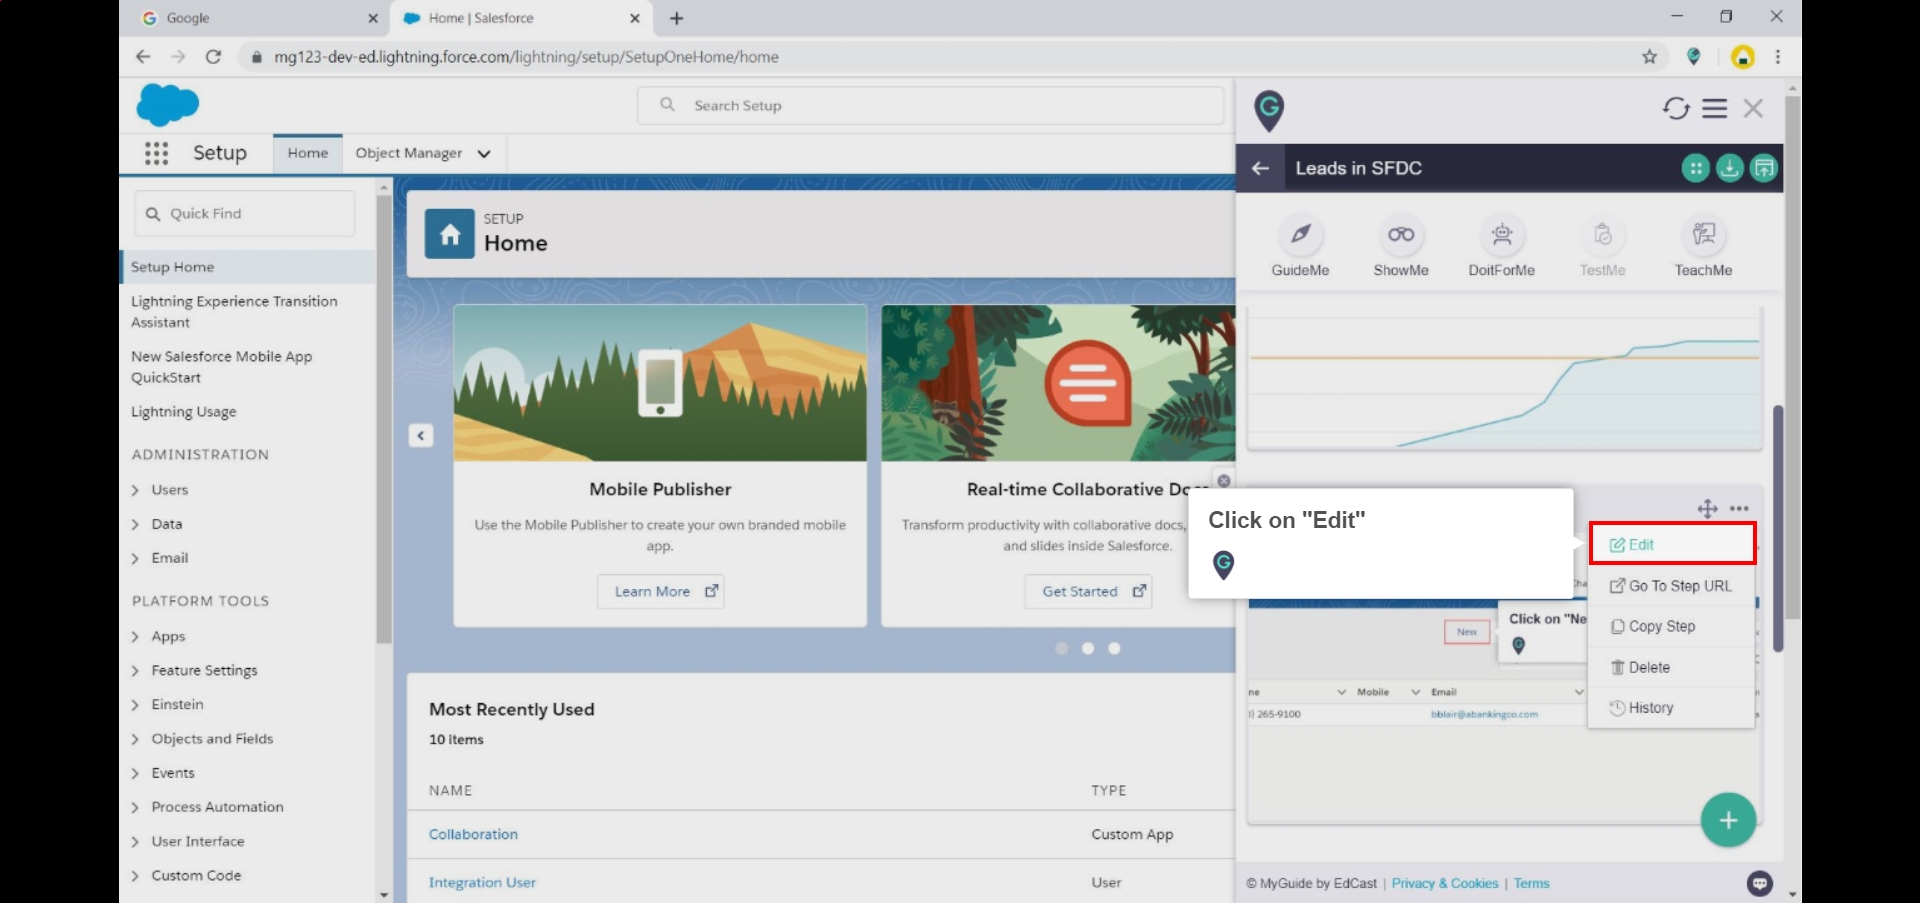
Task: Expand Email tree item
Action: (x=135, y=558)
